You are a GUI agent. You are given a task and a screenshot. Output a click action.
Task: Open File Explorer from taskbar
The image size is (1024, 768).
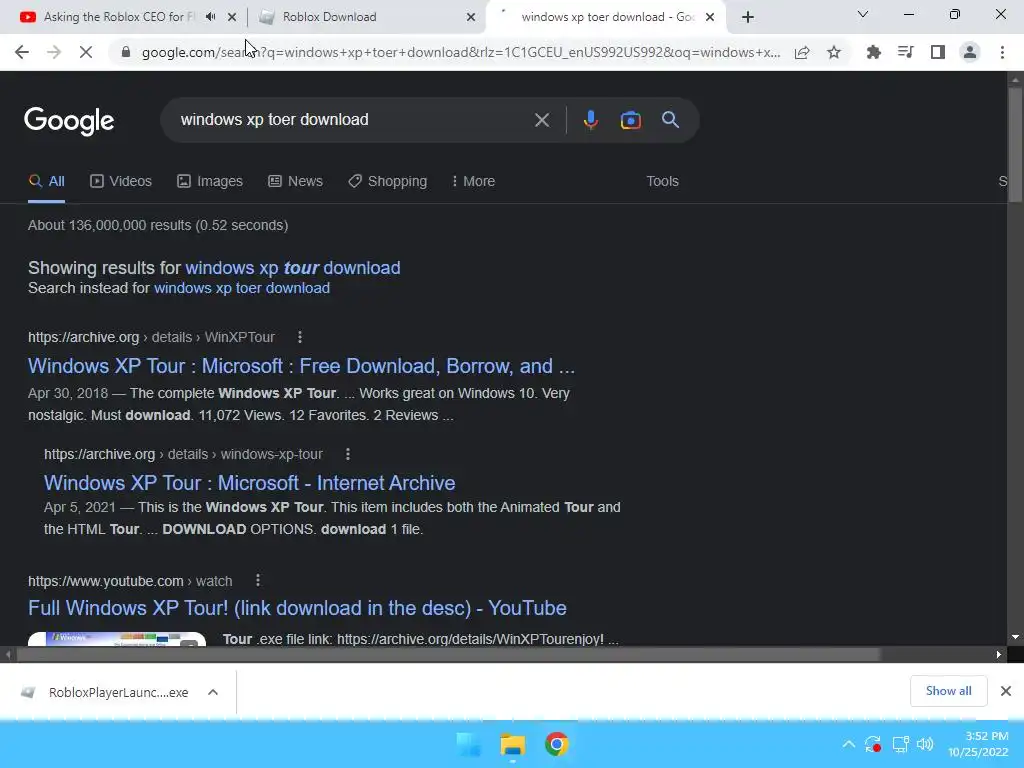(513, 744)
